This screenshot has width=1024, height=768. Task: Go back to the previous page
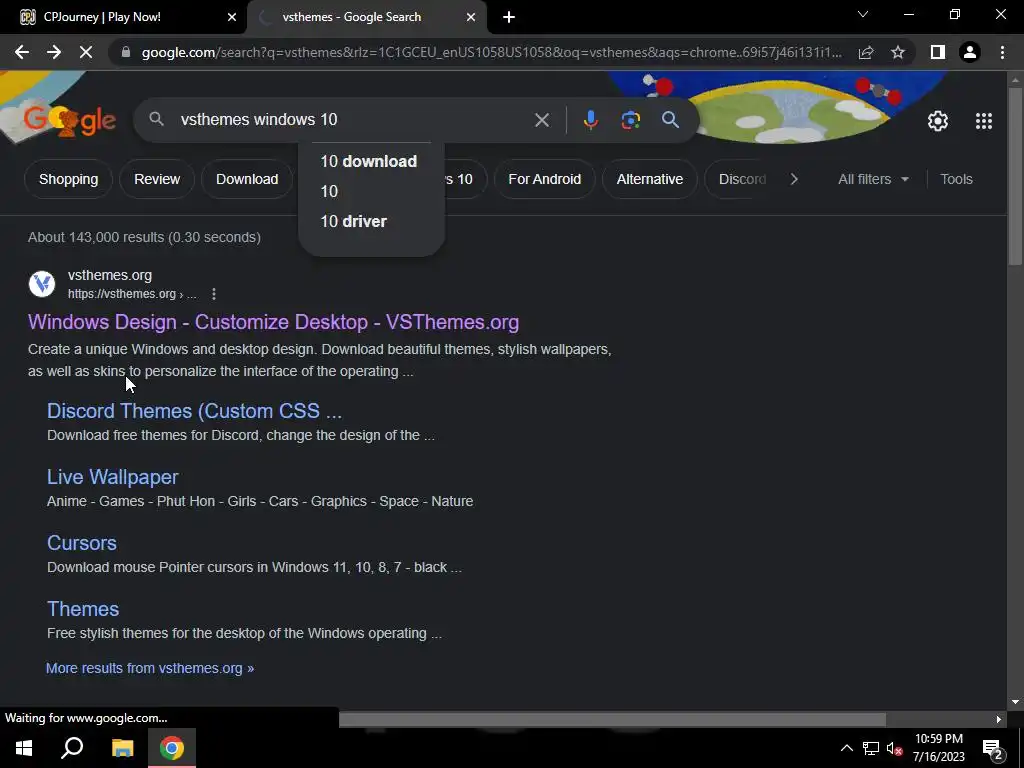coord(22,52)
